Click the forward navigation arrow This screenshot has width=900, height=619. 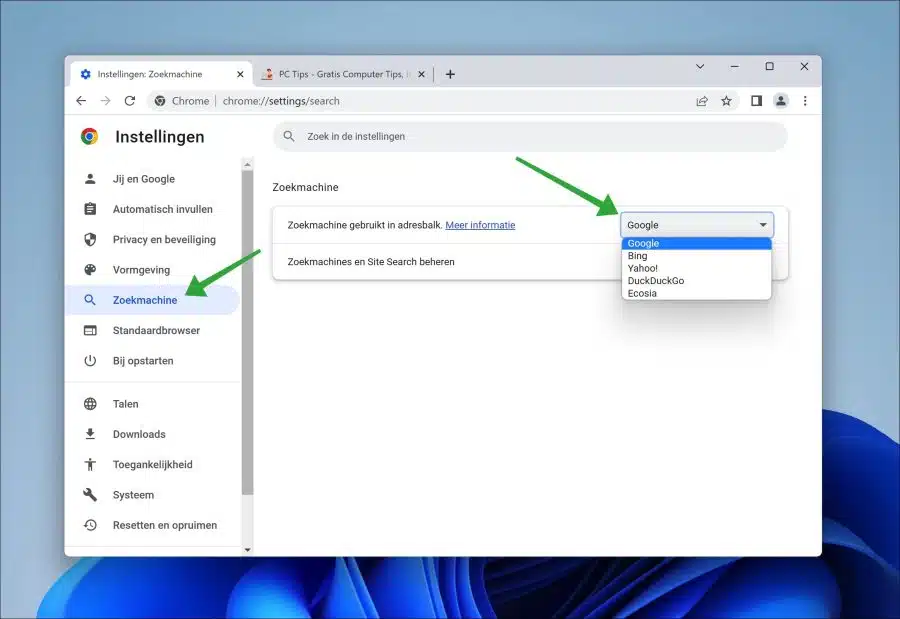click(105, 101)
